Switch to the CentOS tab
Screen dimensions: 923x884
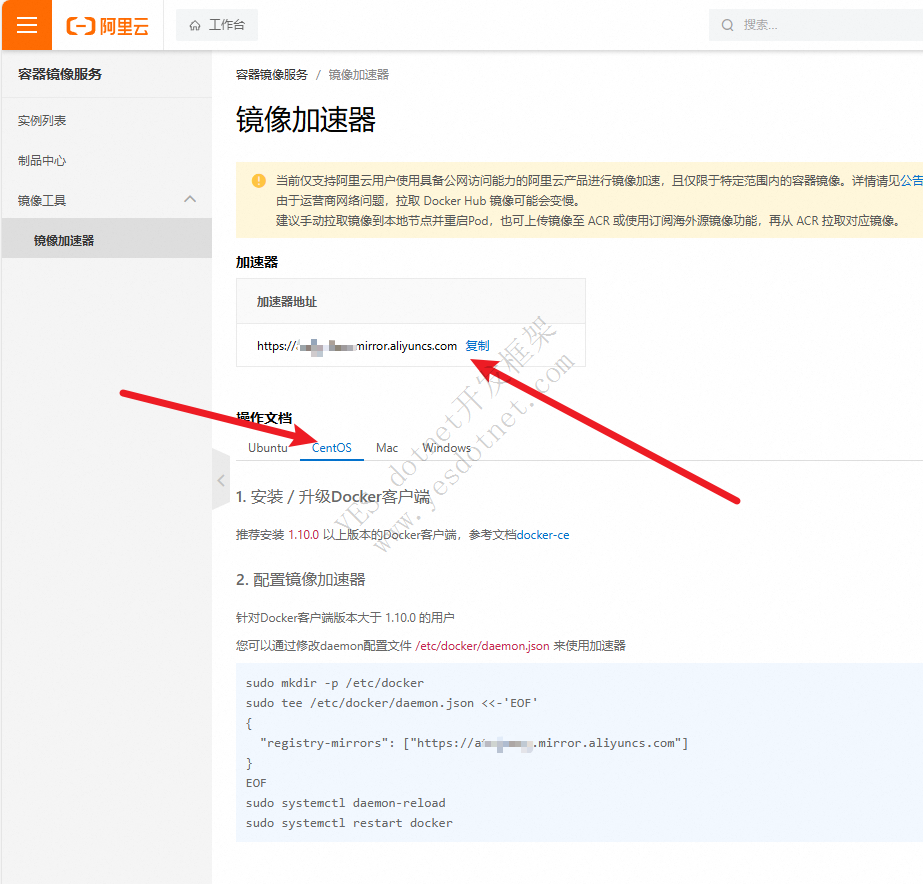331,448
